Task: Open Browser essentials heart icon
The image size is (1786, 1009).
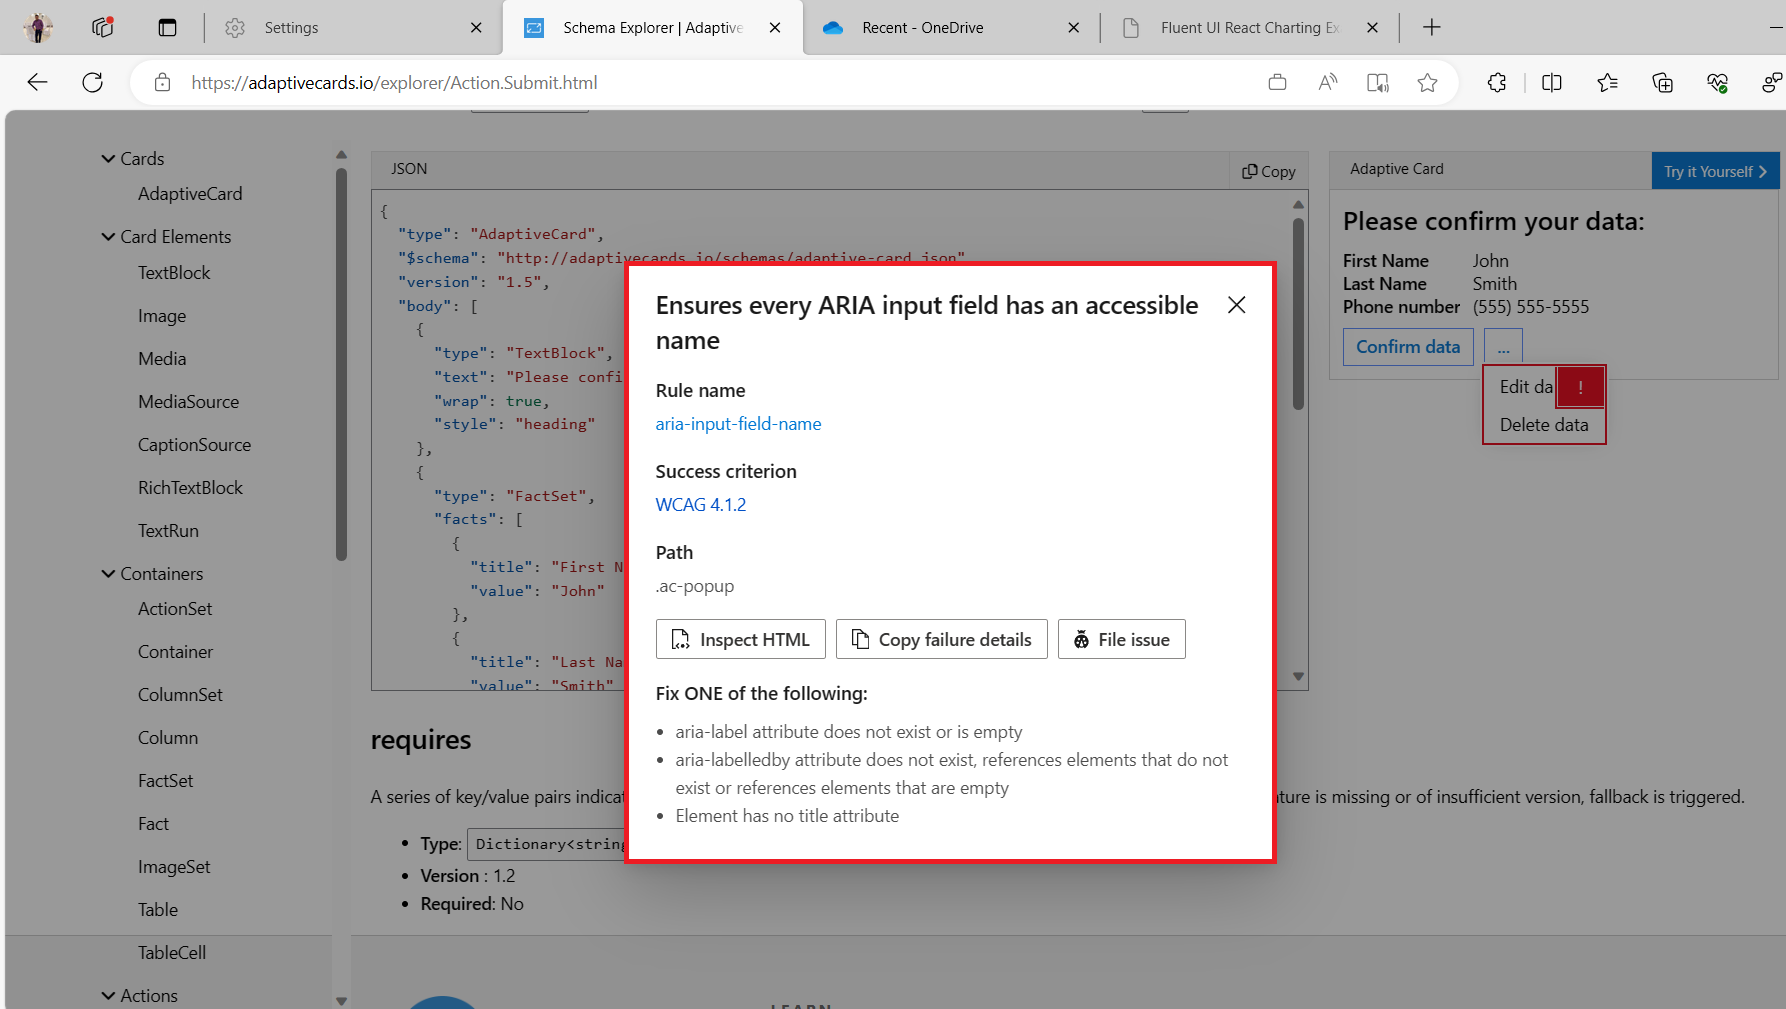Action: tap(1718, 82)
